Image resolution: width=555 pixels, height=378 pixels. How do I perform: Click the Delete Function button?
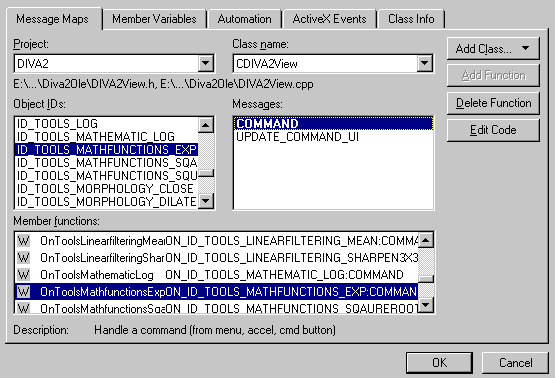pyautogui.click(x=493, y=103)
